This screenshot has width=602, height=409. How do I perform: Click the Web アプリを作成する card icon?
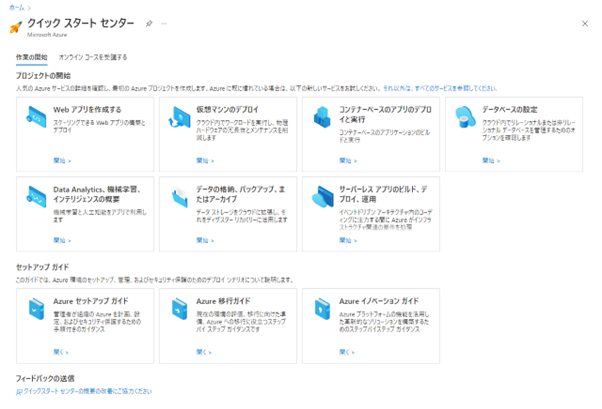(x=39, y=118)
